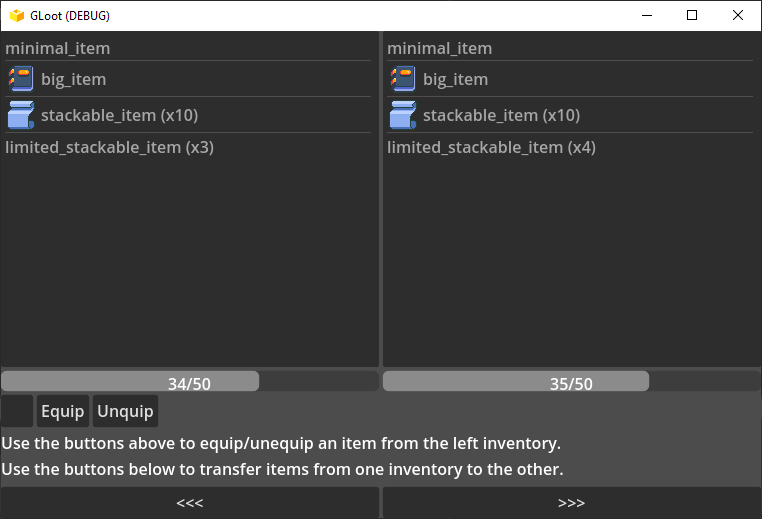
Task: Click the big_item book icon in right inventory
Action: (403, 79)
